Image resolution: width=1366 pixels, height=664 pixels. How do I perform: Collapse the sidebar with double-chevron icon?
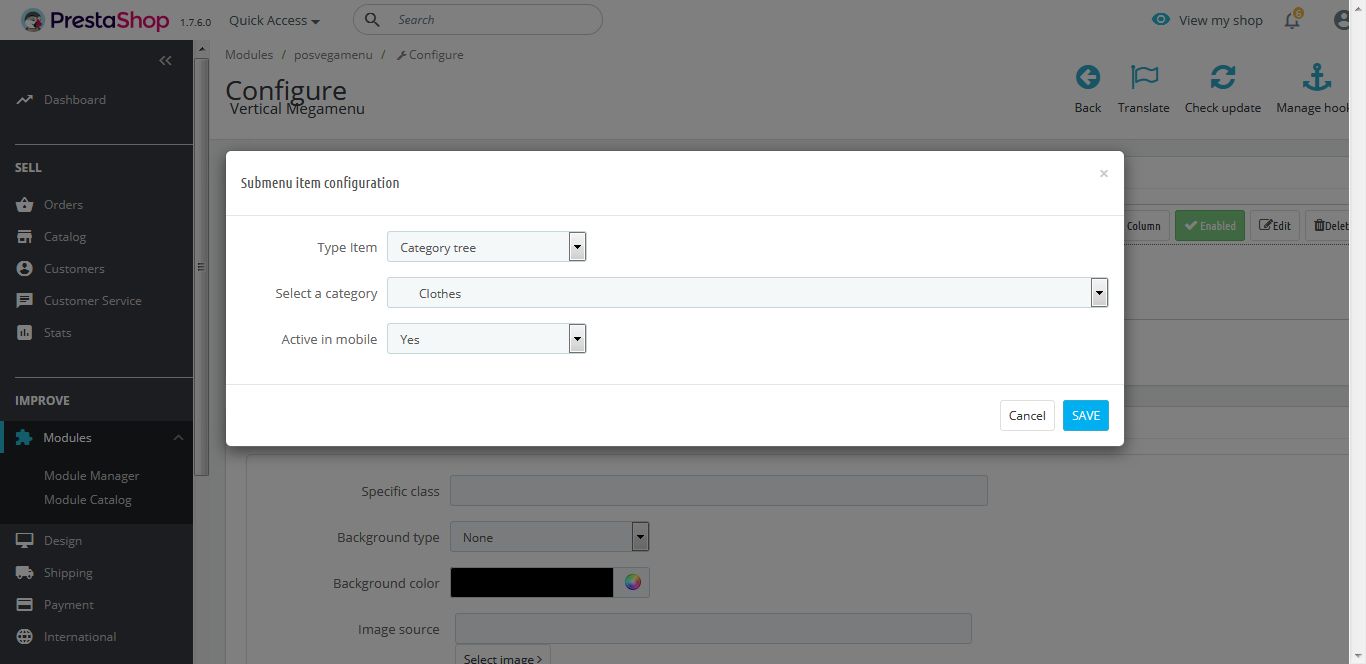coord(165,61)
